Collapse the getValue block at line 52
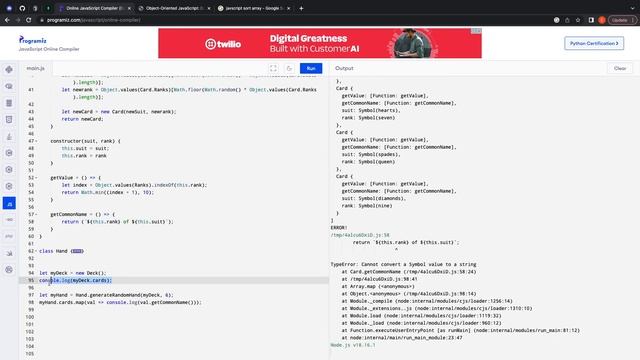Screen dimensions: 640x360 (x=36, y=178)
